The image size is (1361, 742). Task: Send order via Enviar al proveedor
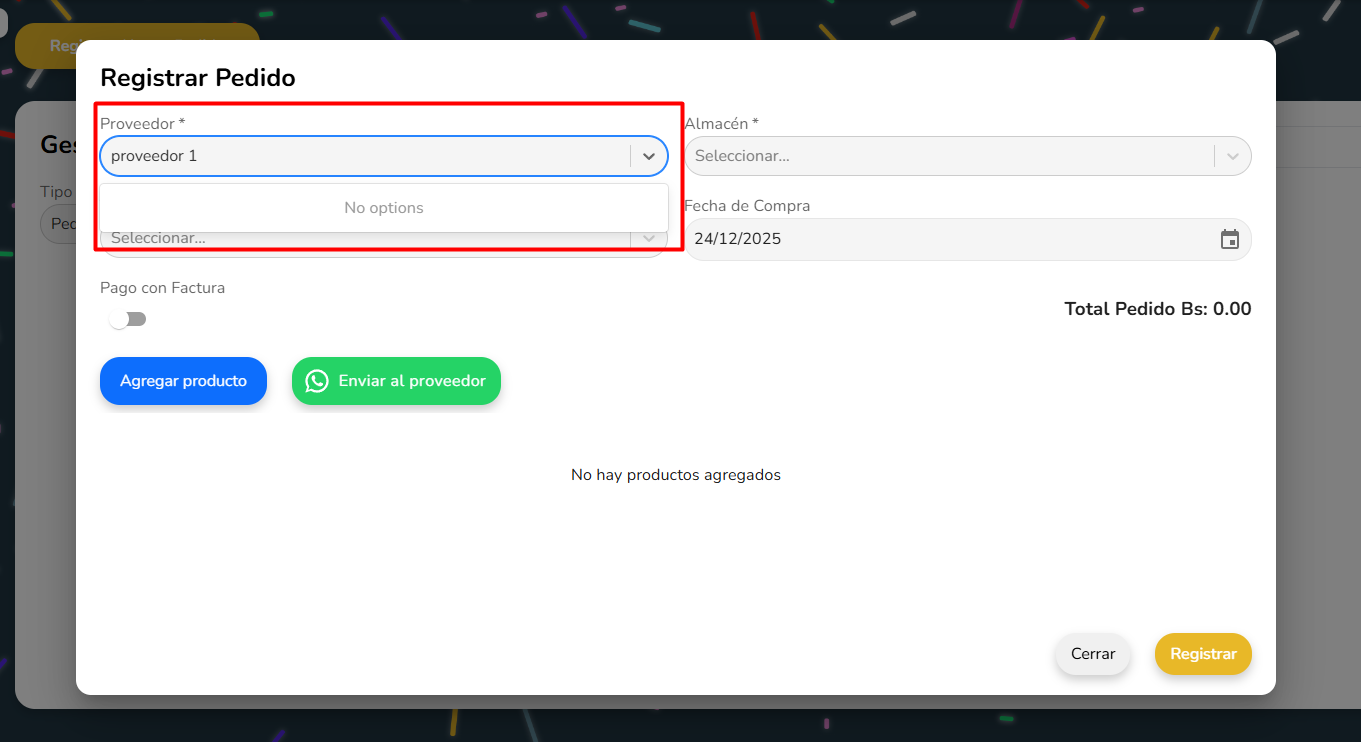click(396, 381)
